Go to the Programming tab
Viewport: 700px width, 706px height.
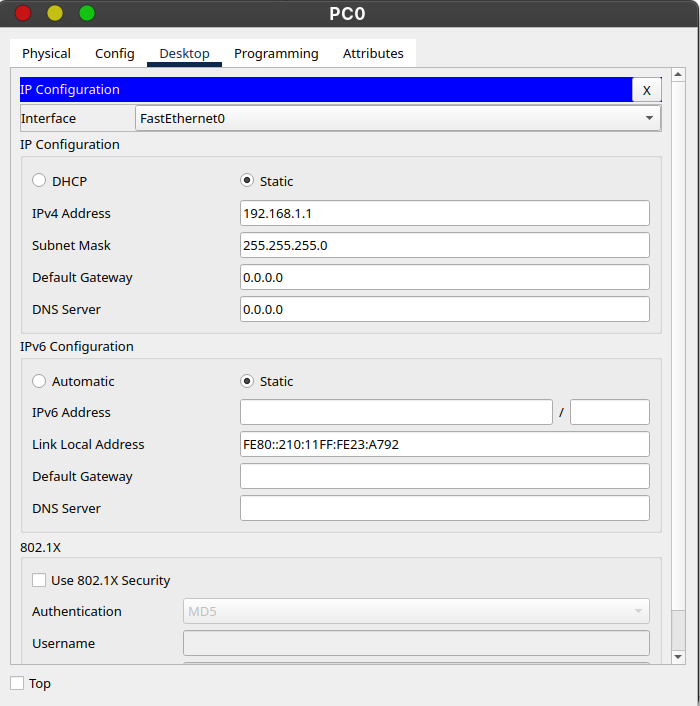[276, 54]
